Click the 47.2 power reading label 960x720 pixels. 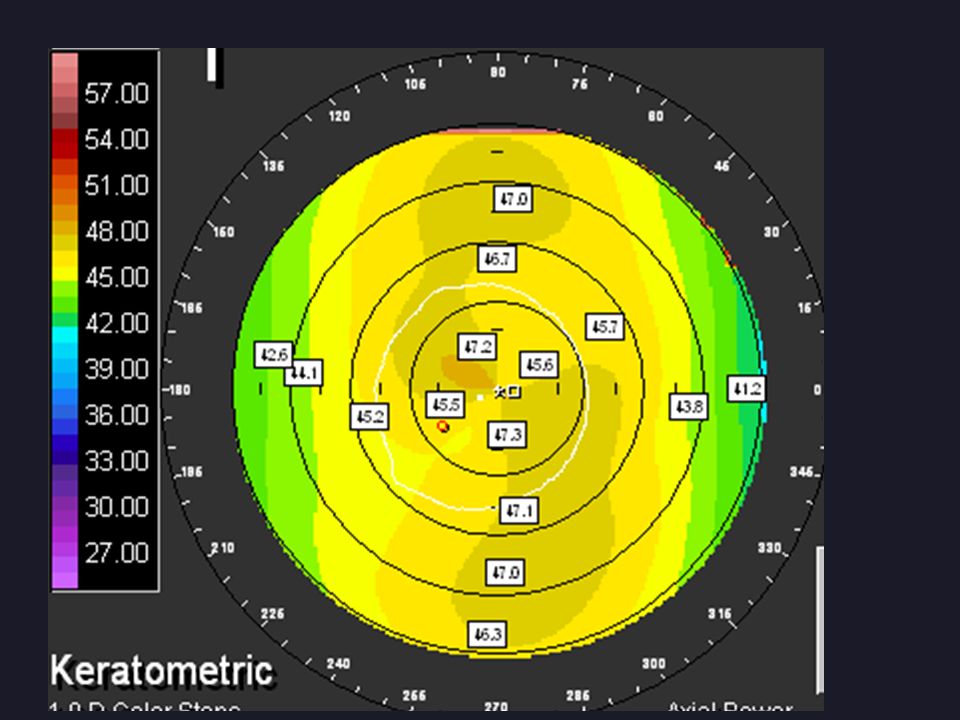[477, 347]
